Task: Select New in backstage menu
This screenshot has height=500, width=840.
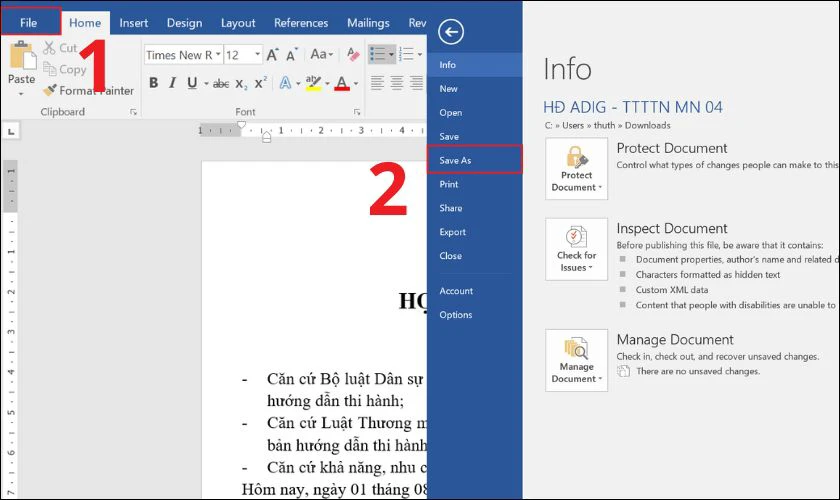Action: [475, 88]
